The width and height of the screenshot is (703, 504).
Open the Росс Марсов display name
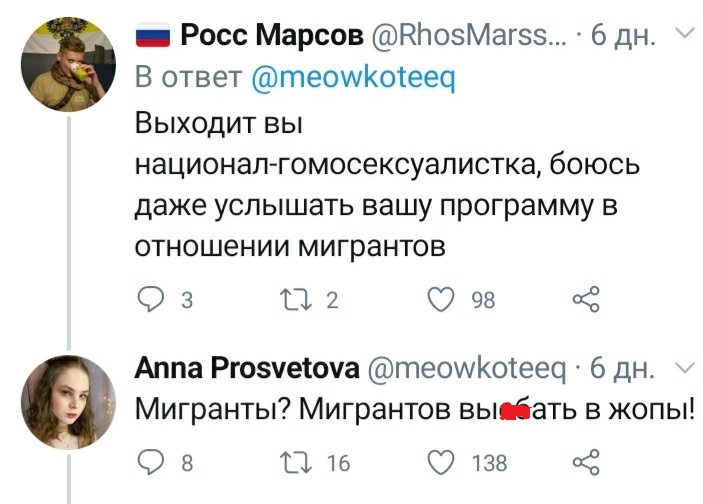click(272, 39)
